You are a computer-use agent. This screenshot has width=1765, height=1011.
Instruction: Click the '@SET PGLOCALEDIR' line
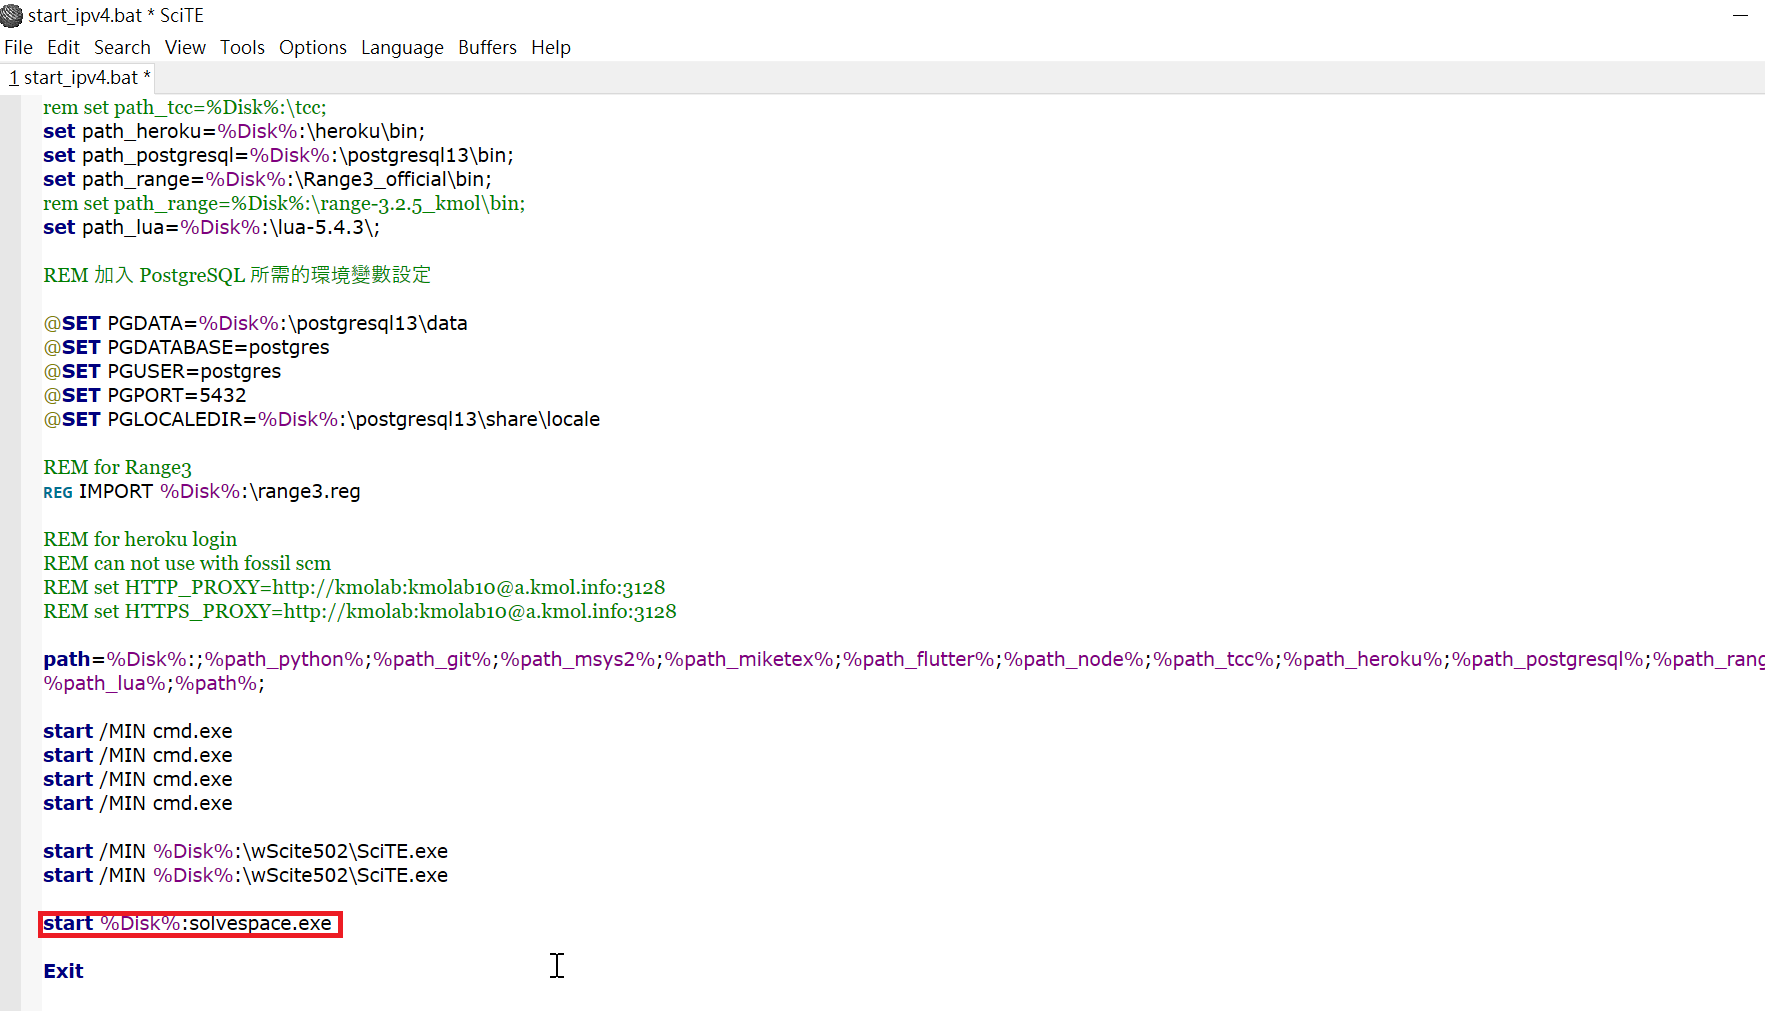tap(321, 419)
